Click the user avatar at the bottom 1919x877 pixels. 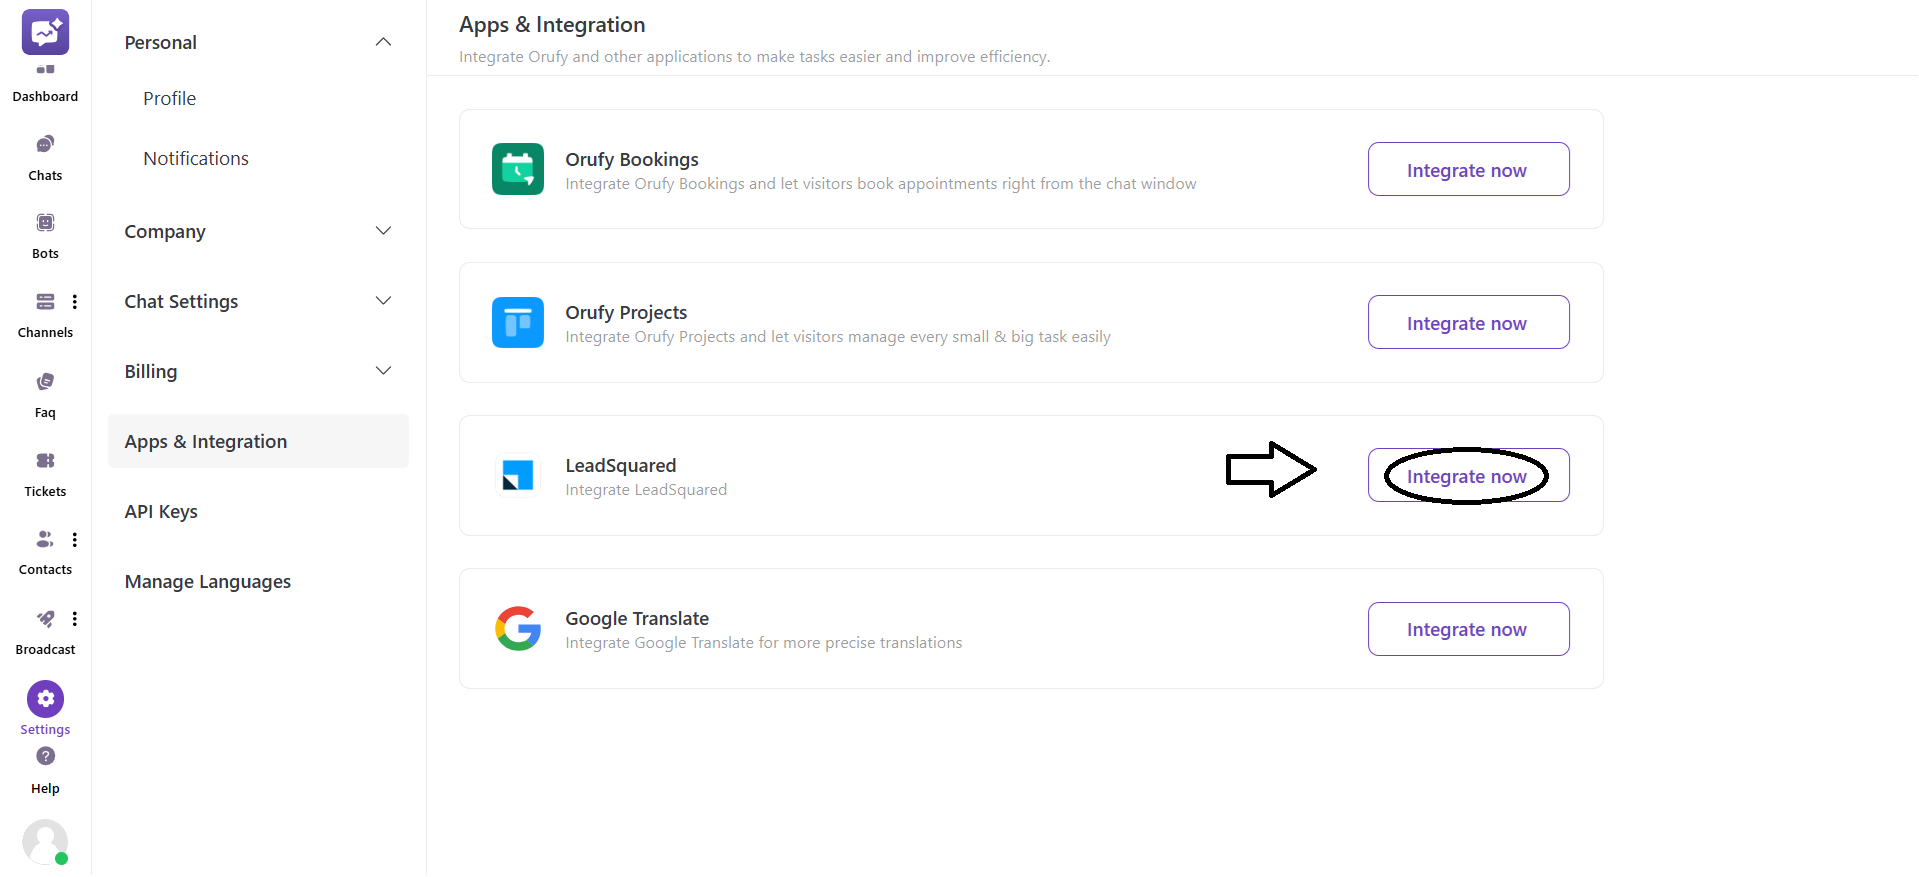pos(45,842)
